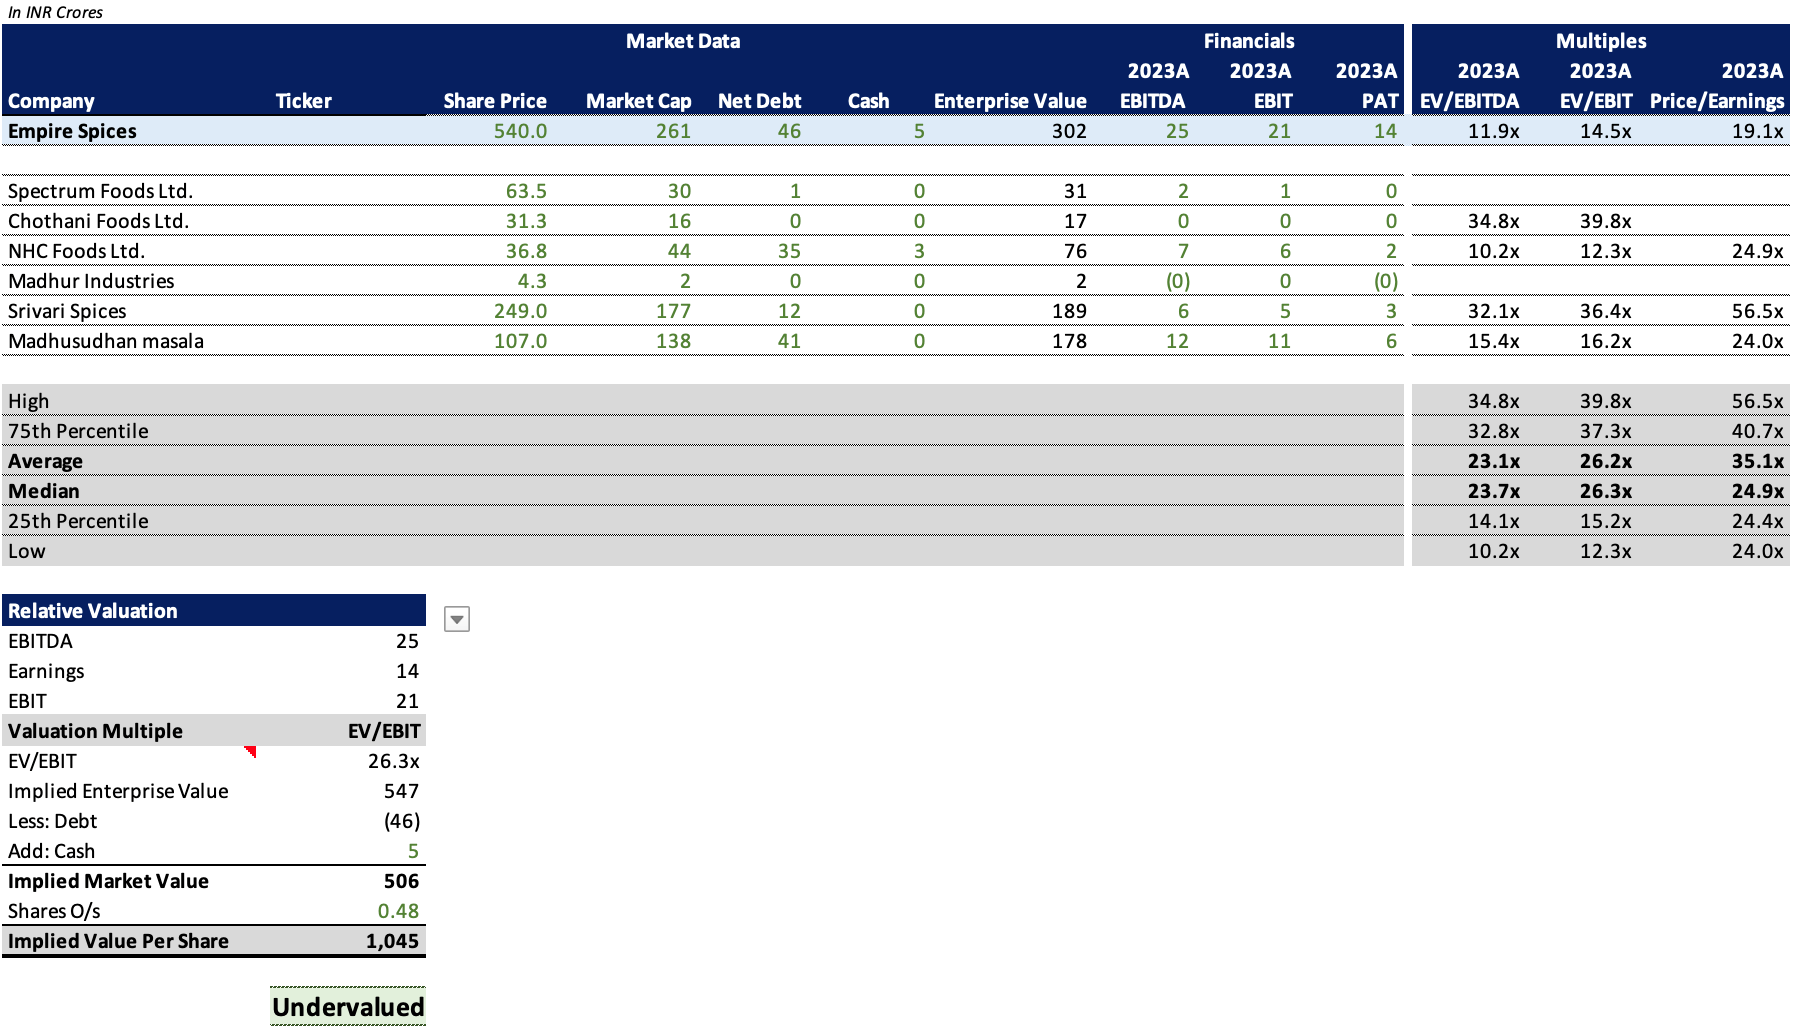Screen dimensions: 1794x1028
Task: Select the Average row label
Action: (x=45, y=461)
